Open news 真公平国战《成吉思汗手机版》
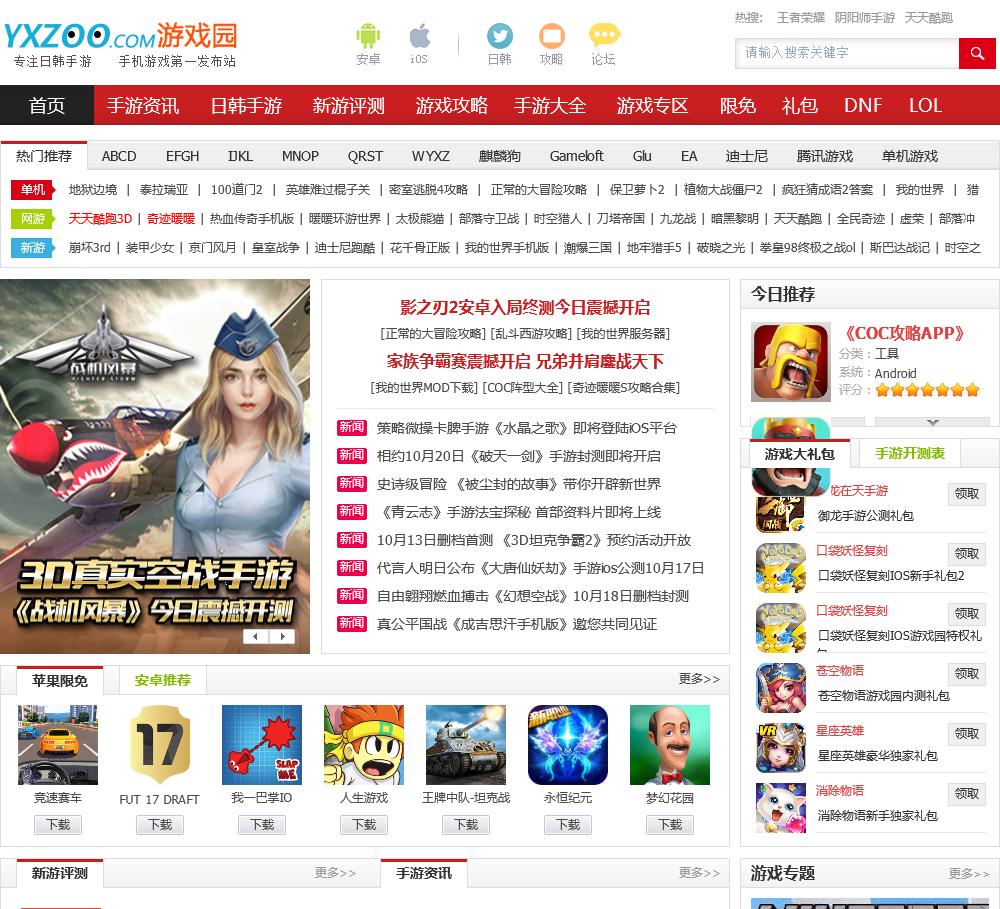 pos(517,624)
